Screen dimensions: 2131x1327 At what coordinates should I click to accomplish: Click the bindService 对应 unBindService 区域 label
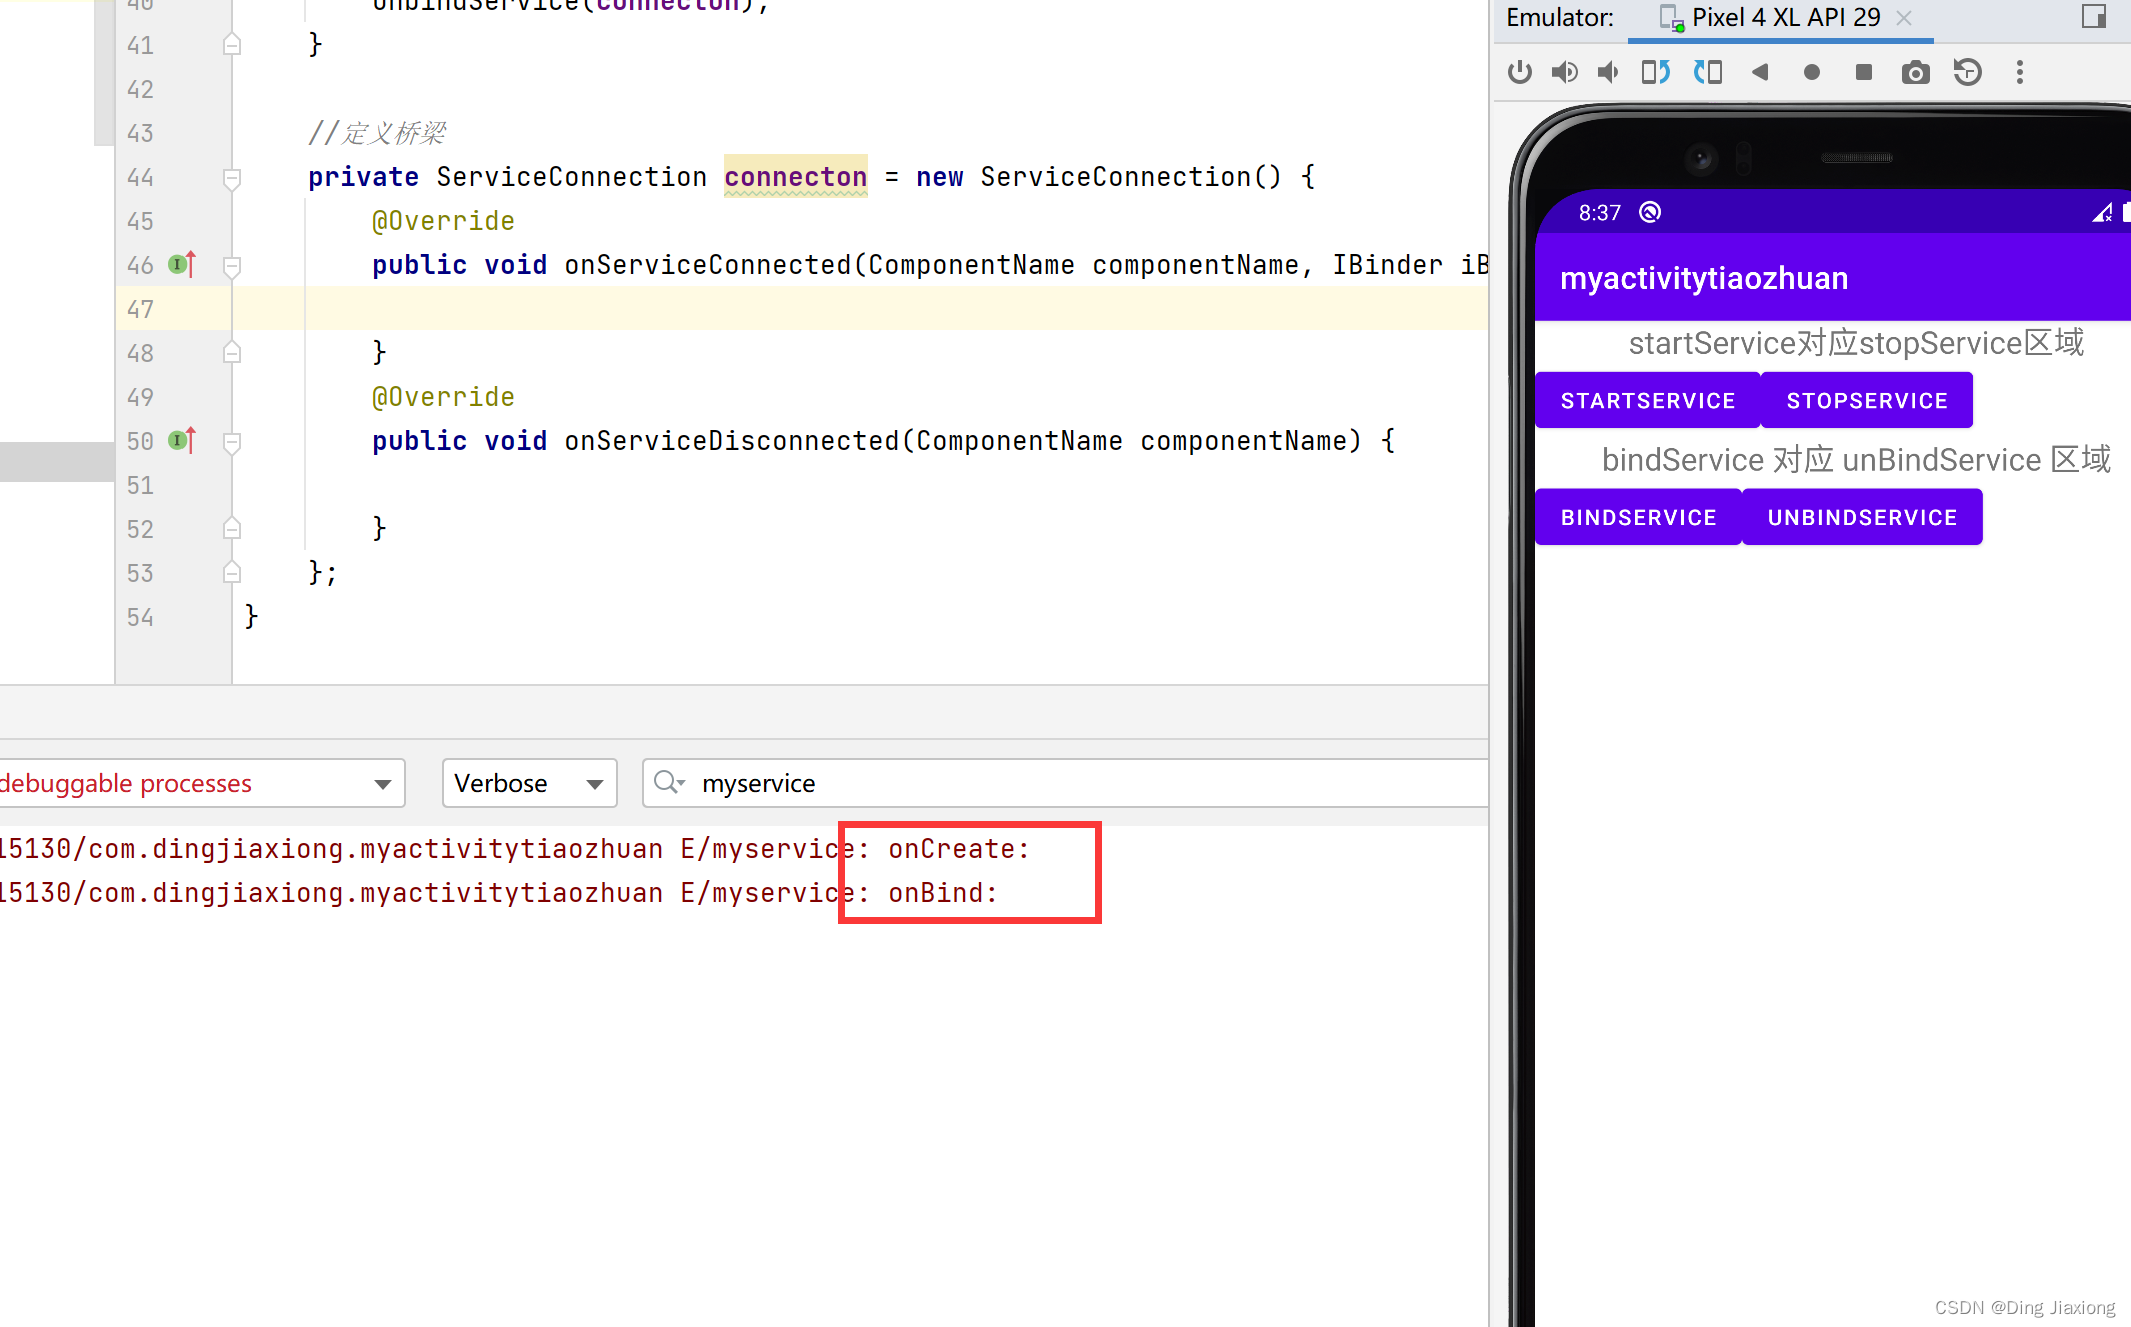click(x=1856, y=460)
